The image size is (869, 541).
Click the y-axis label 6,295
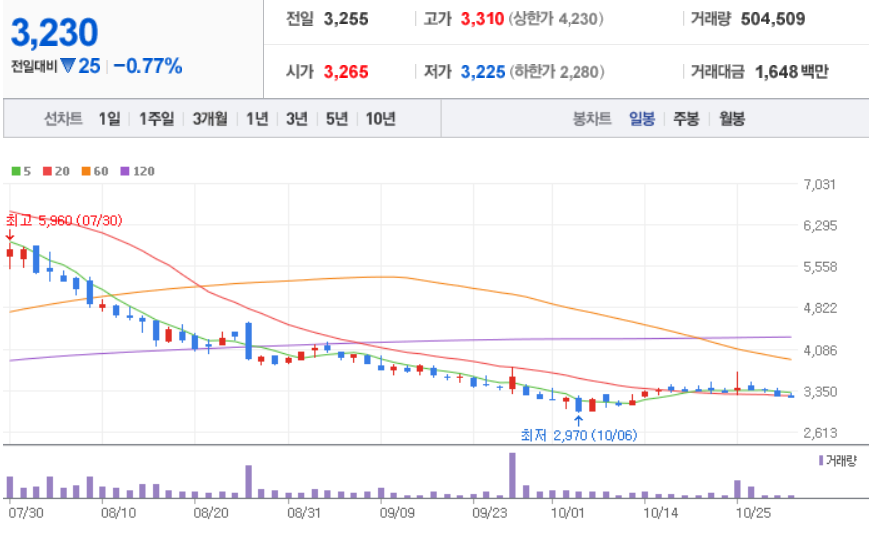tap(820, 226)
